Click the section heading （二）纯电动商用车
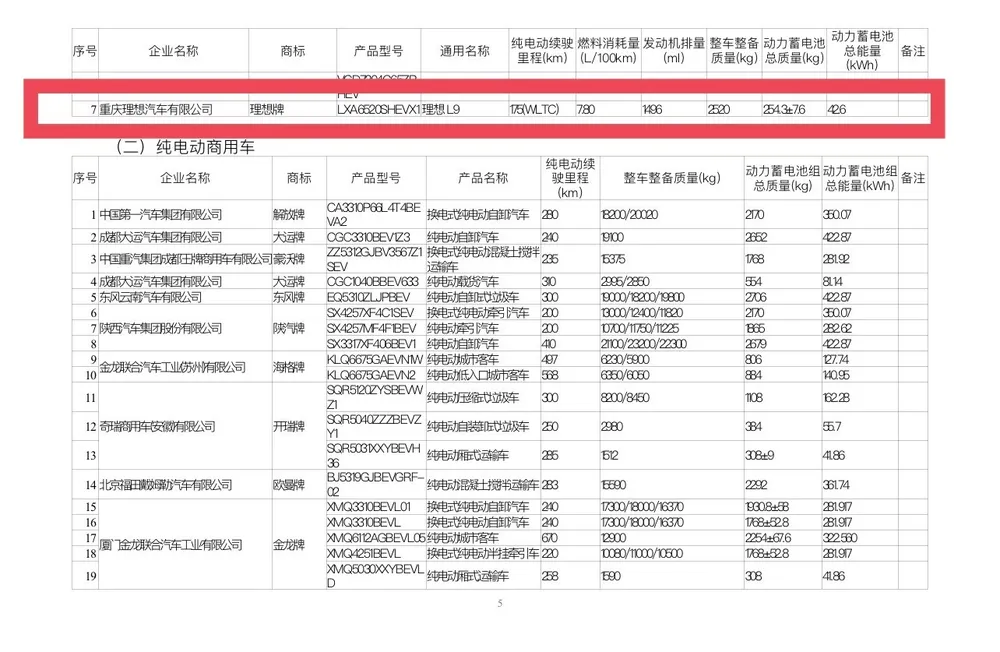This screenshot has height=652, width=1000. 186,147
